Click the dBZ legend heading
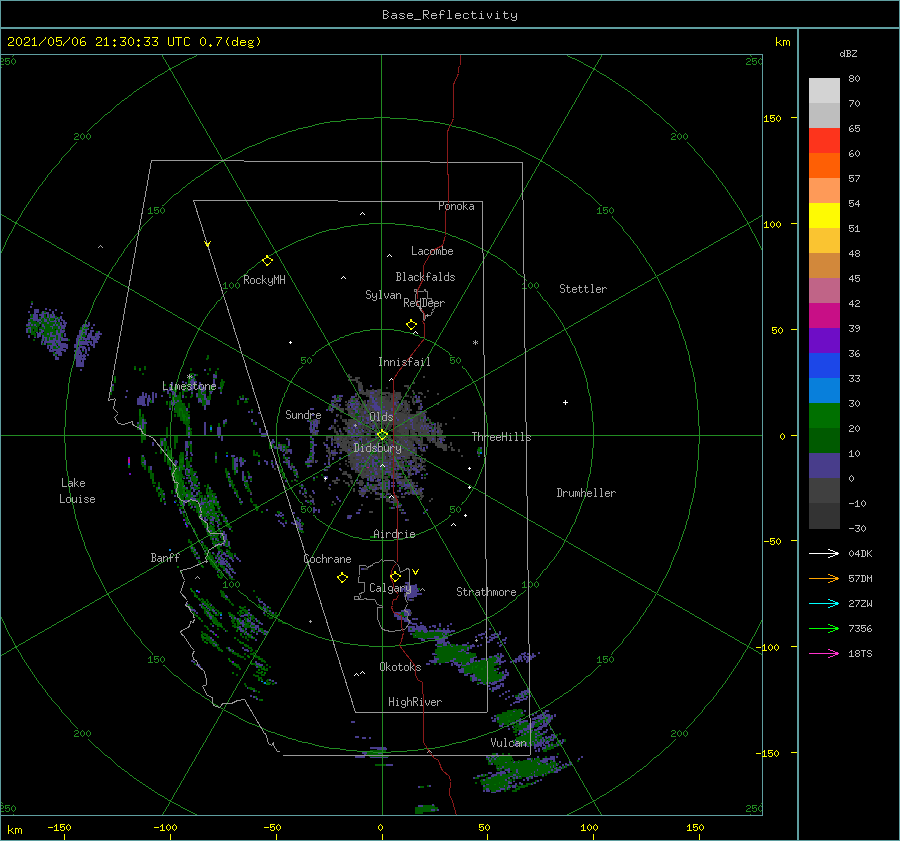 [848, 53]
